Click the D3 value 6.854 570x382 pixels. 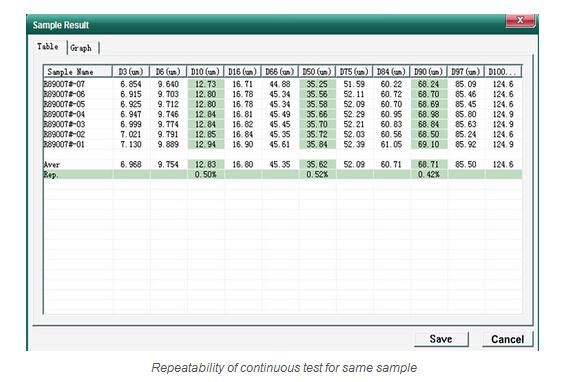pos(131,84)
